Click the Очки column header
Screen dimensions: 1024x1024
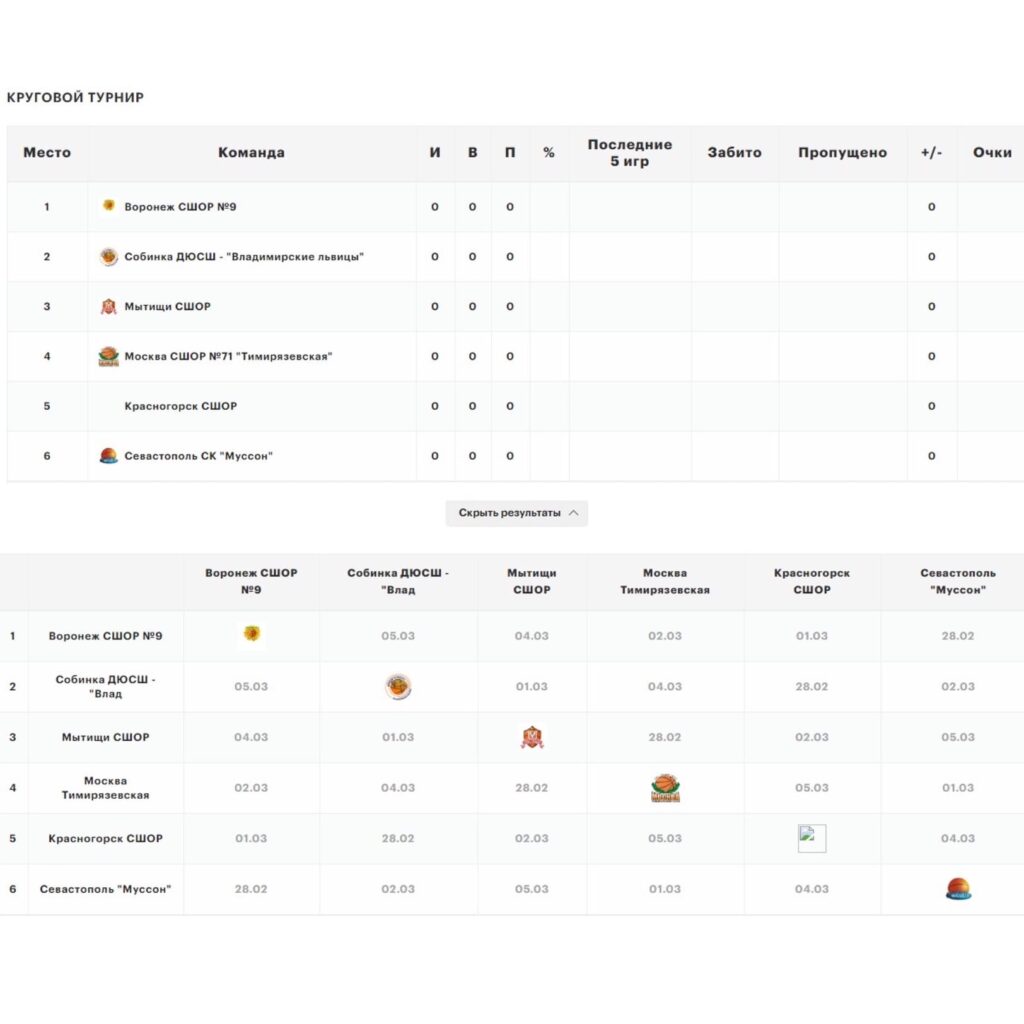pos(992,153)
